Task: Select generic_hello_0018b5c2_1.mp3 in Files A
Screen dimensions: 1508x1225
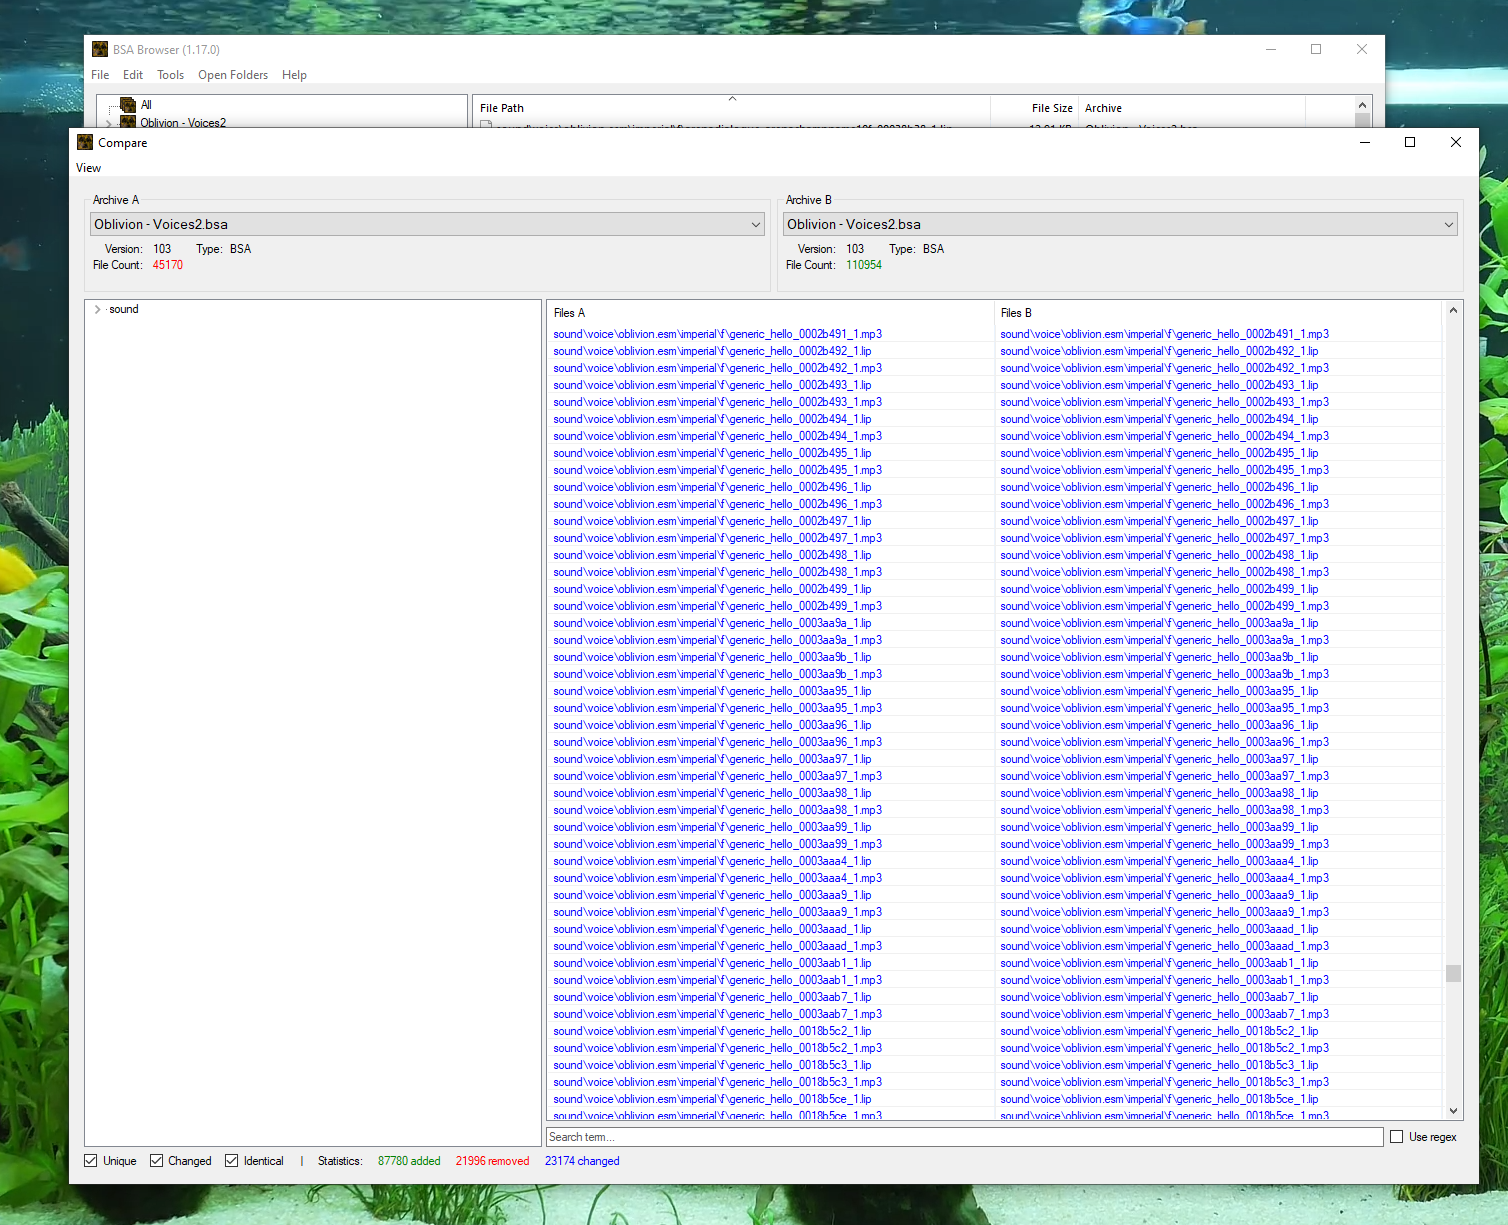Action: 717,1048
